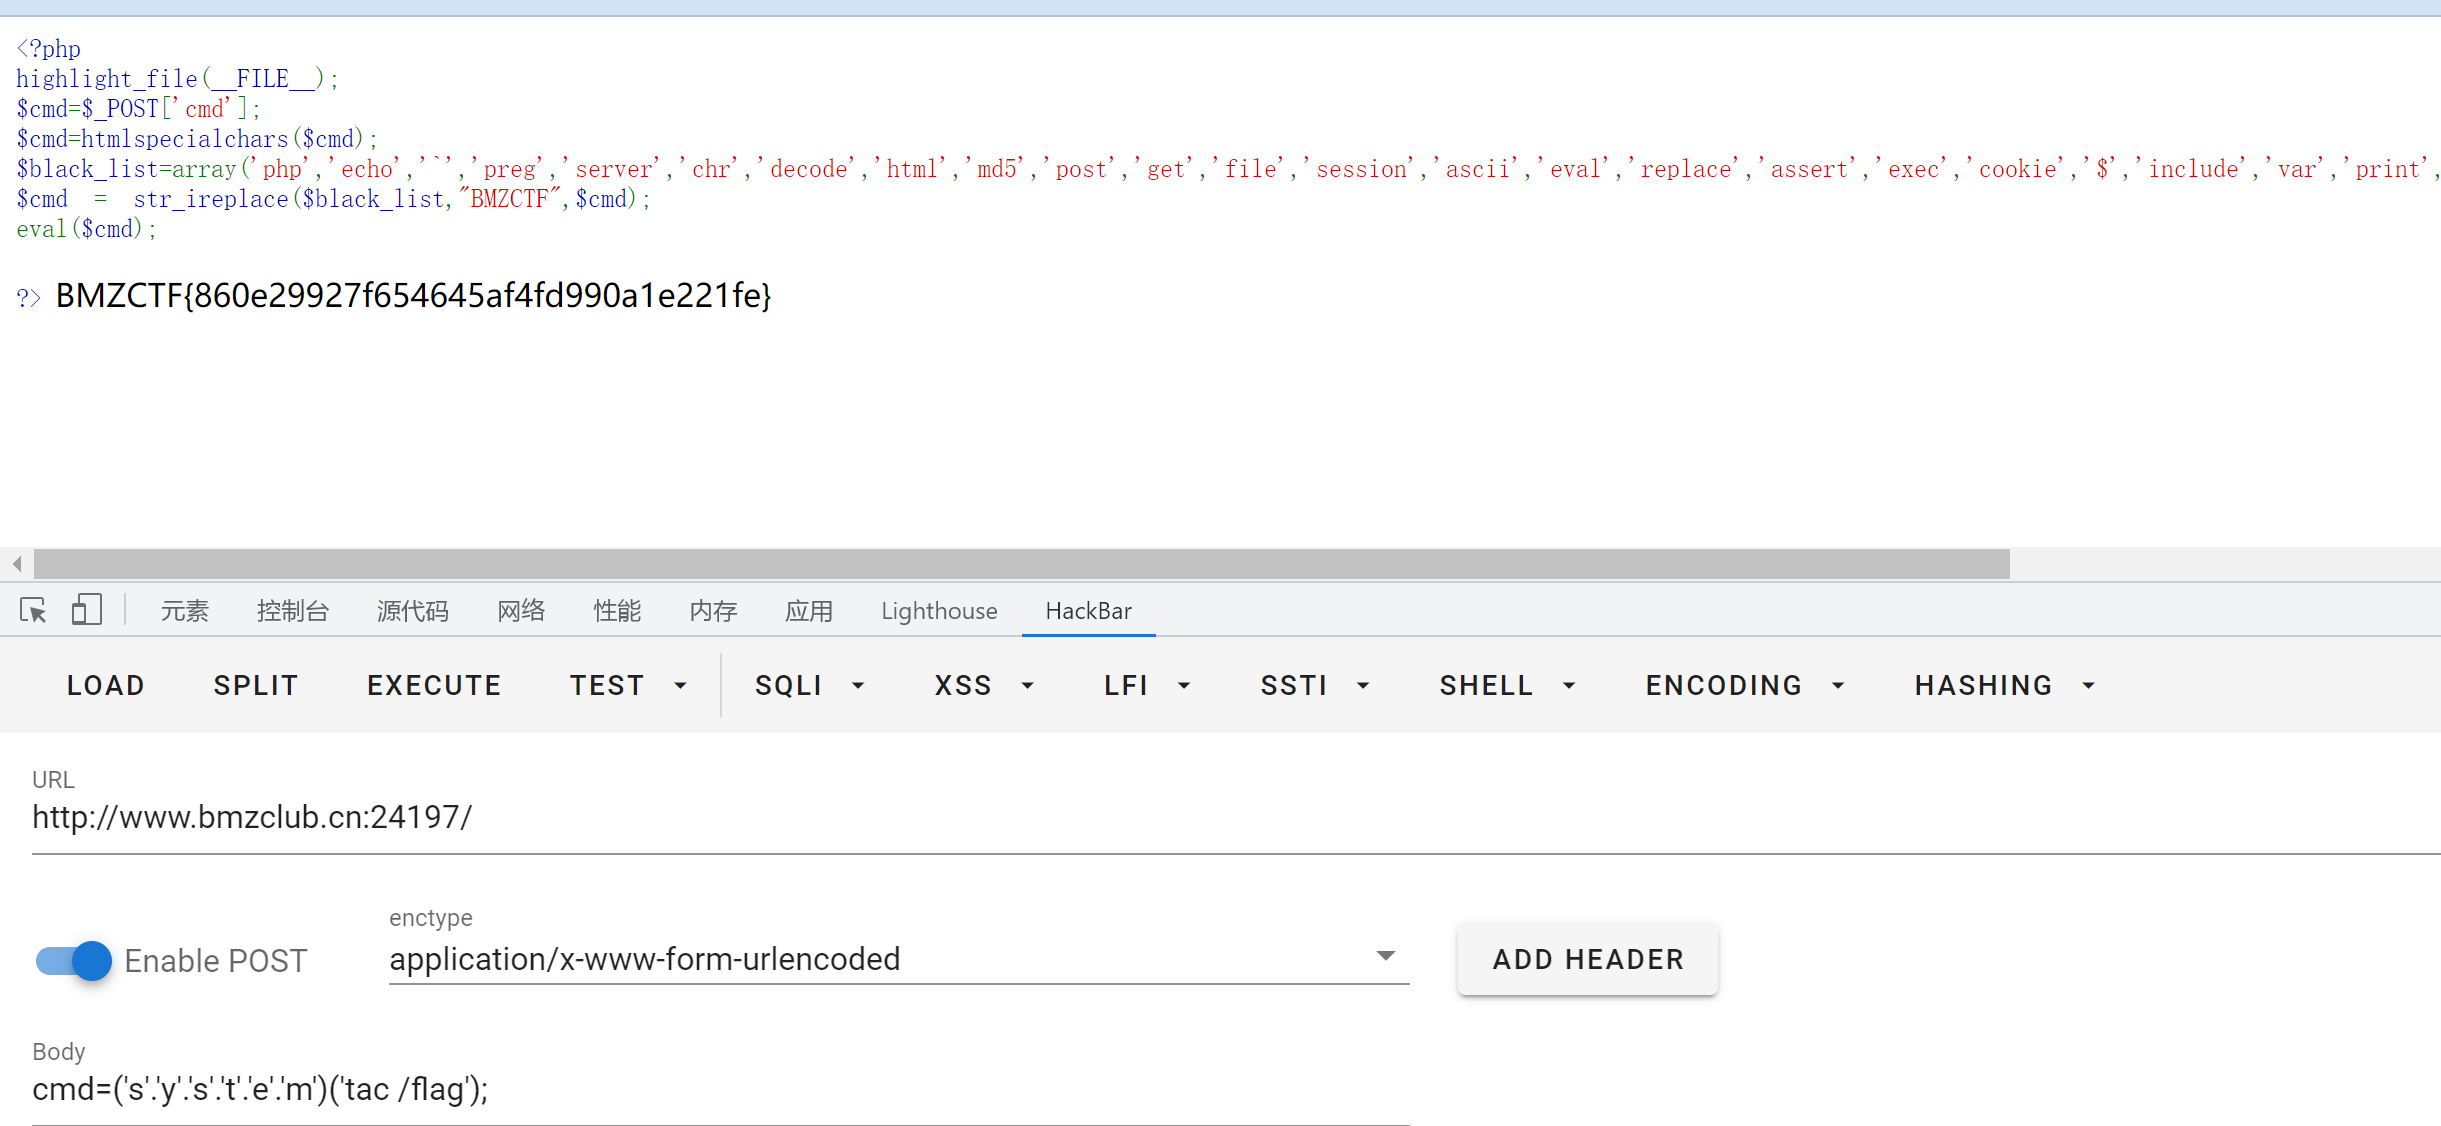Open the SHELL dropdown
This screenshot has height=1126, width=2441.
click(1506, 686)
